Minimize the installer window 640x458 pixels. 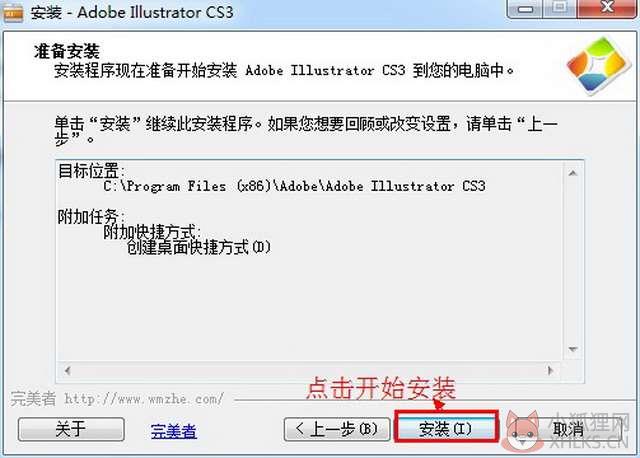point(526,9)
